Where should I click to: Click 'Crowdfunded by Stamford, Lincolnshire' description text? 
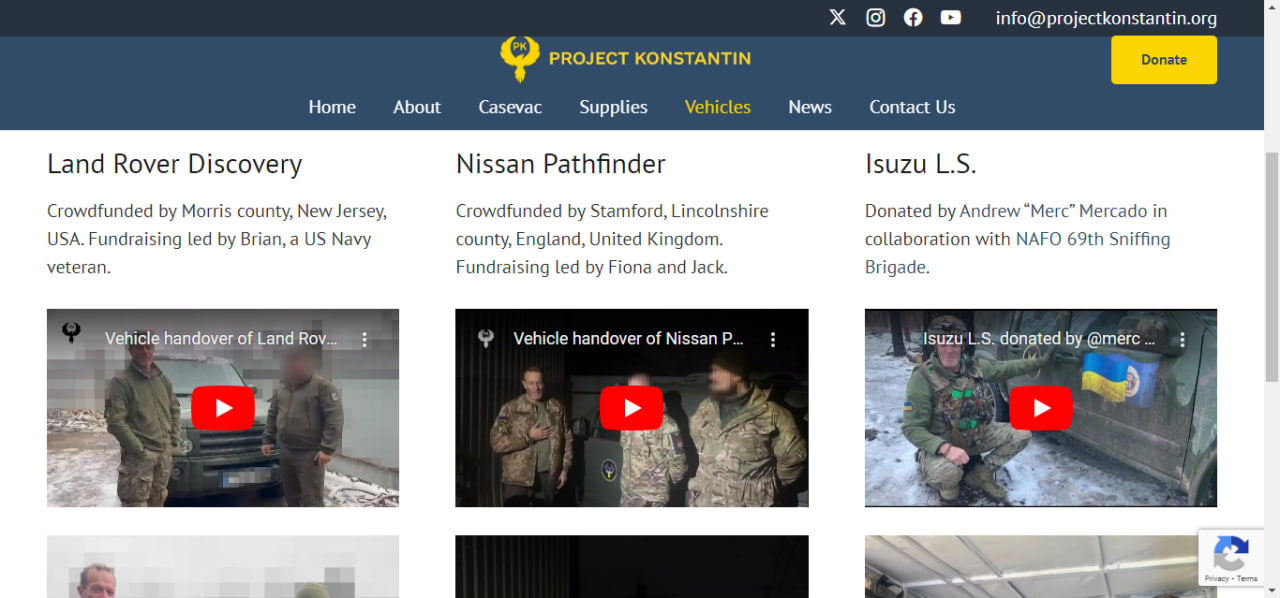(612, 239)
